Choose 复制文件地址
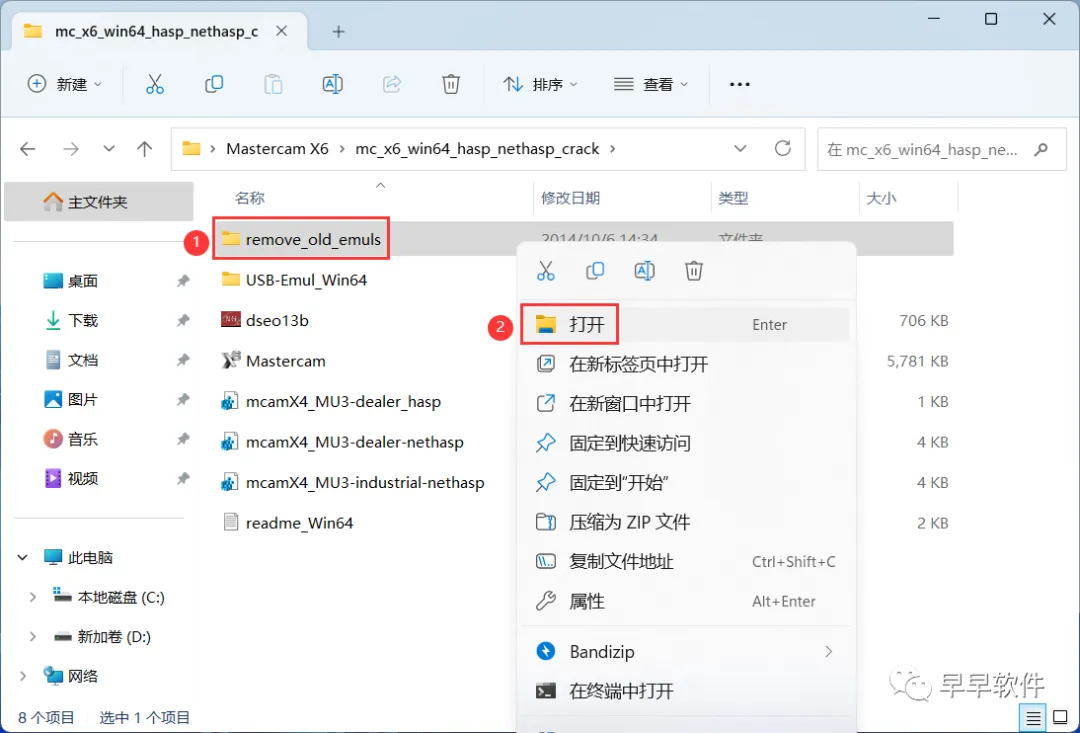 pyautogui.click(x=685, y=561)
